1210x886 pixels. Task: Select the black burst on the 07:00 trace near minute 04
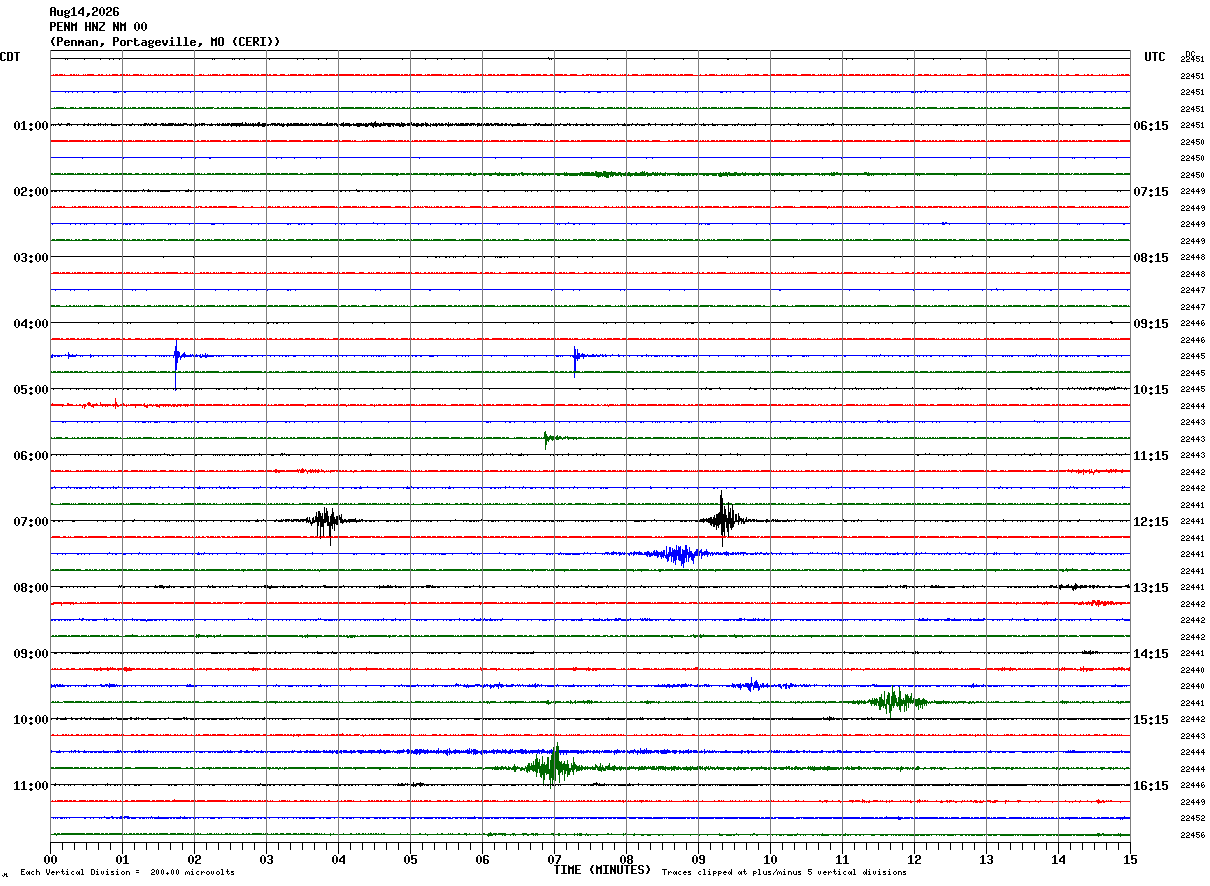click(325, 522)
